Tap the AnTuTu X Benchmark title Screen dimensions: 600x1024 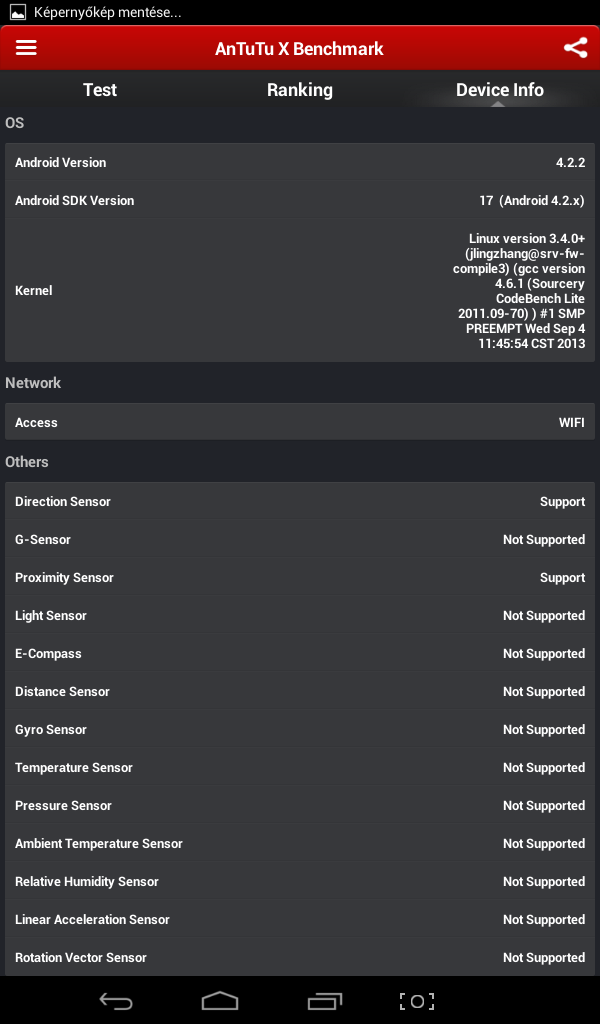(299, 49)
